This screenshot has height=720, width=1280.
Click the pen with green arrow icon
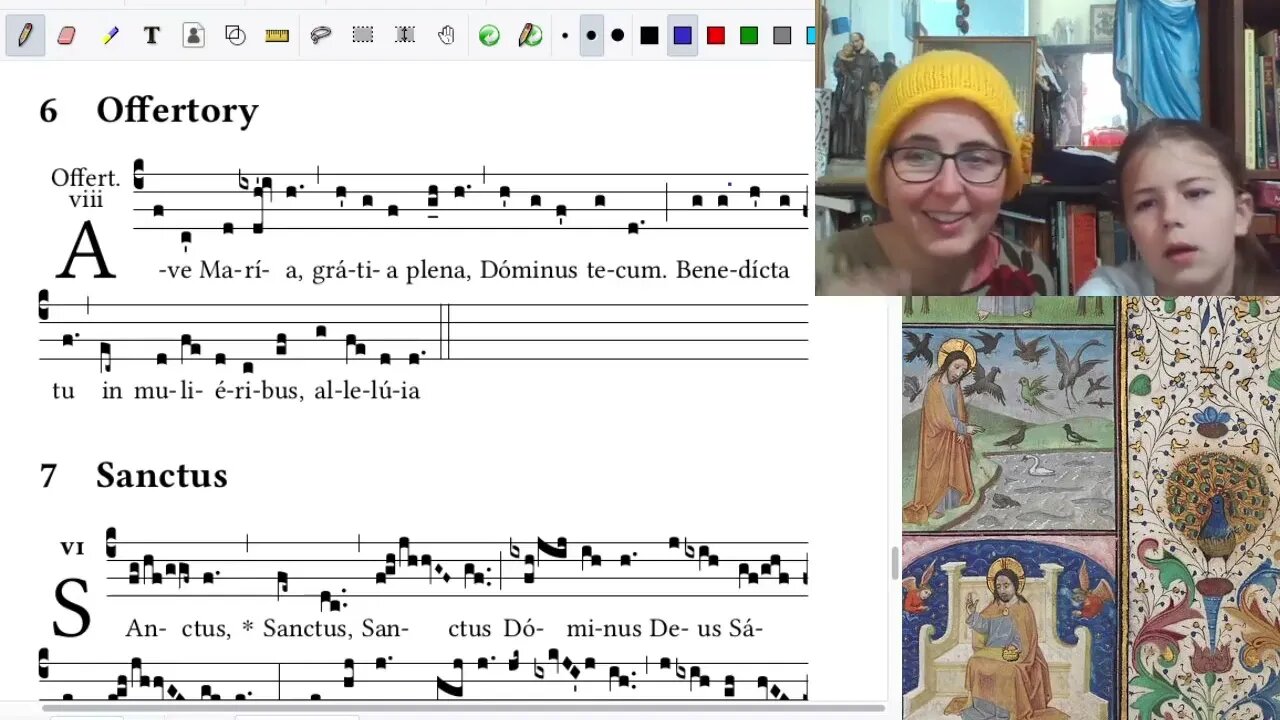click(x=530, y=35)
